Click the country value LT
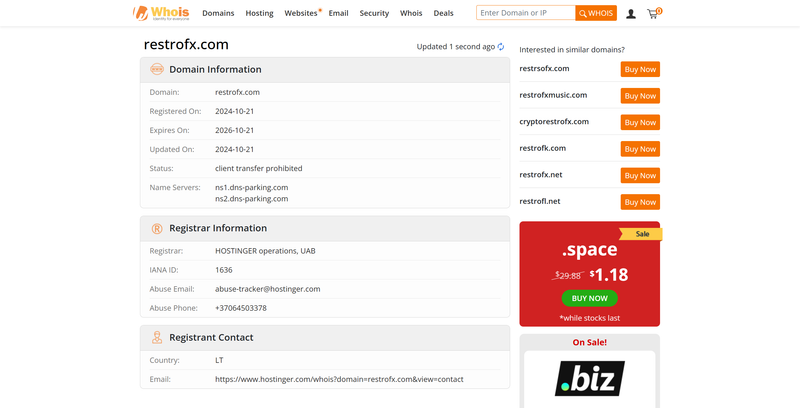The height and width of the screenshot is (408, 800). point(219,360)
